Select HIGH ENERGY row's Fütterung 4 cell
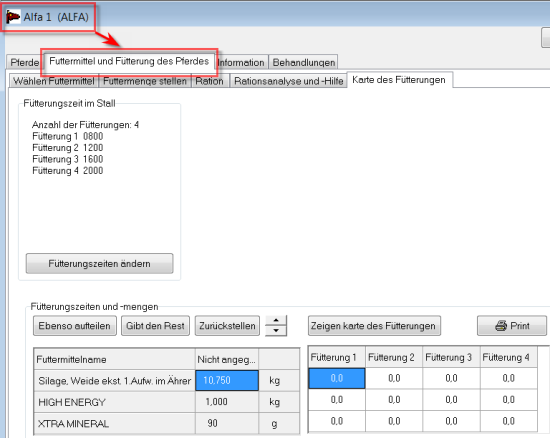This screenshot has width=550, height=438. click(508, 400)
